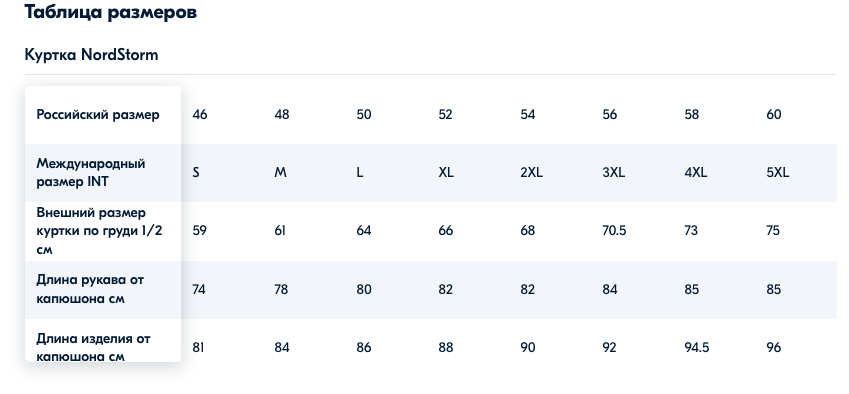Viewport: 849px width, 394px height.
Task: Select sleeve length value 78
Action: tap(281, 290)
